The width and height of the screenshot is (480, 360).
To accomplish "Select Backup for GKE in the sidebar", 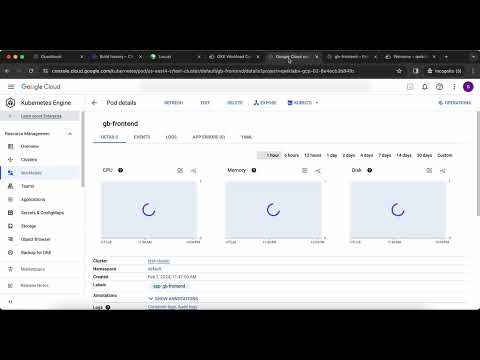I will pyautogui.click(x=36, y=253).
